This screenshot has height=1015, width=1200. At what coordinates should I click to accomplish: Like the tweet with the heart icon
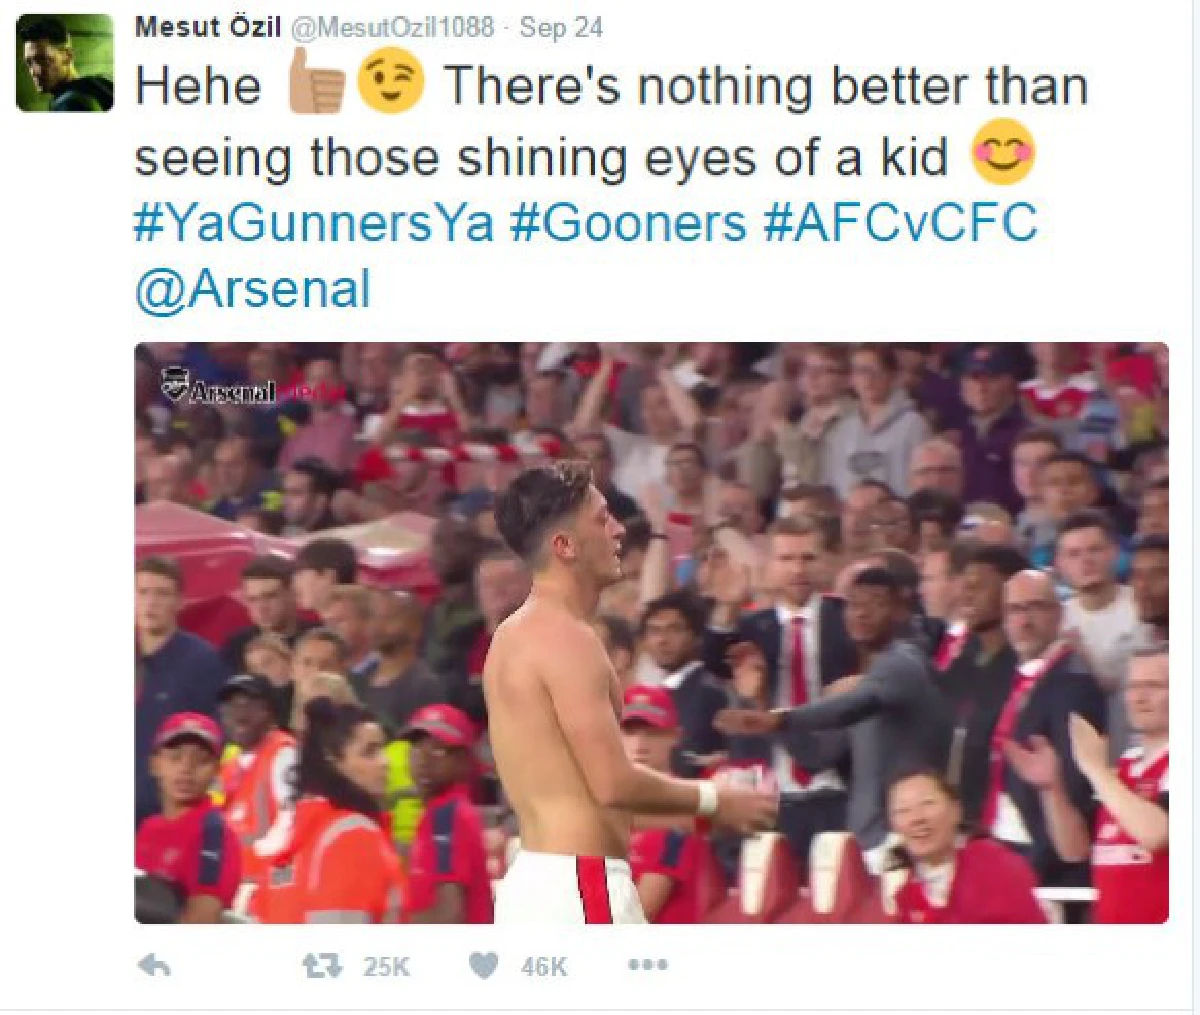[x=484, y=966]
